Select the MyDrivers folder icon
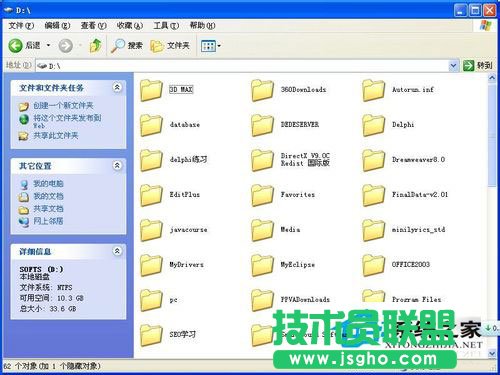 tap(151, 265)
